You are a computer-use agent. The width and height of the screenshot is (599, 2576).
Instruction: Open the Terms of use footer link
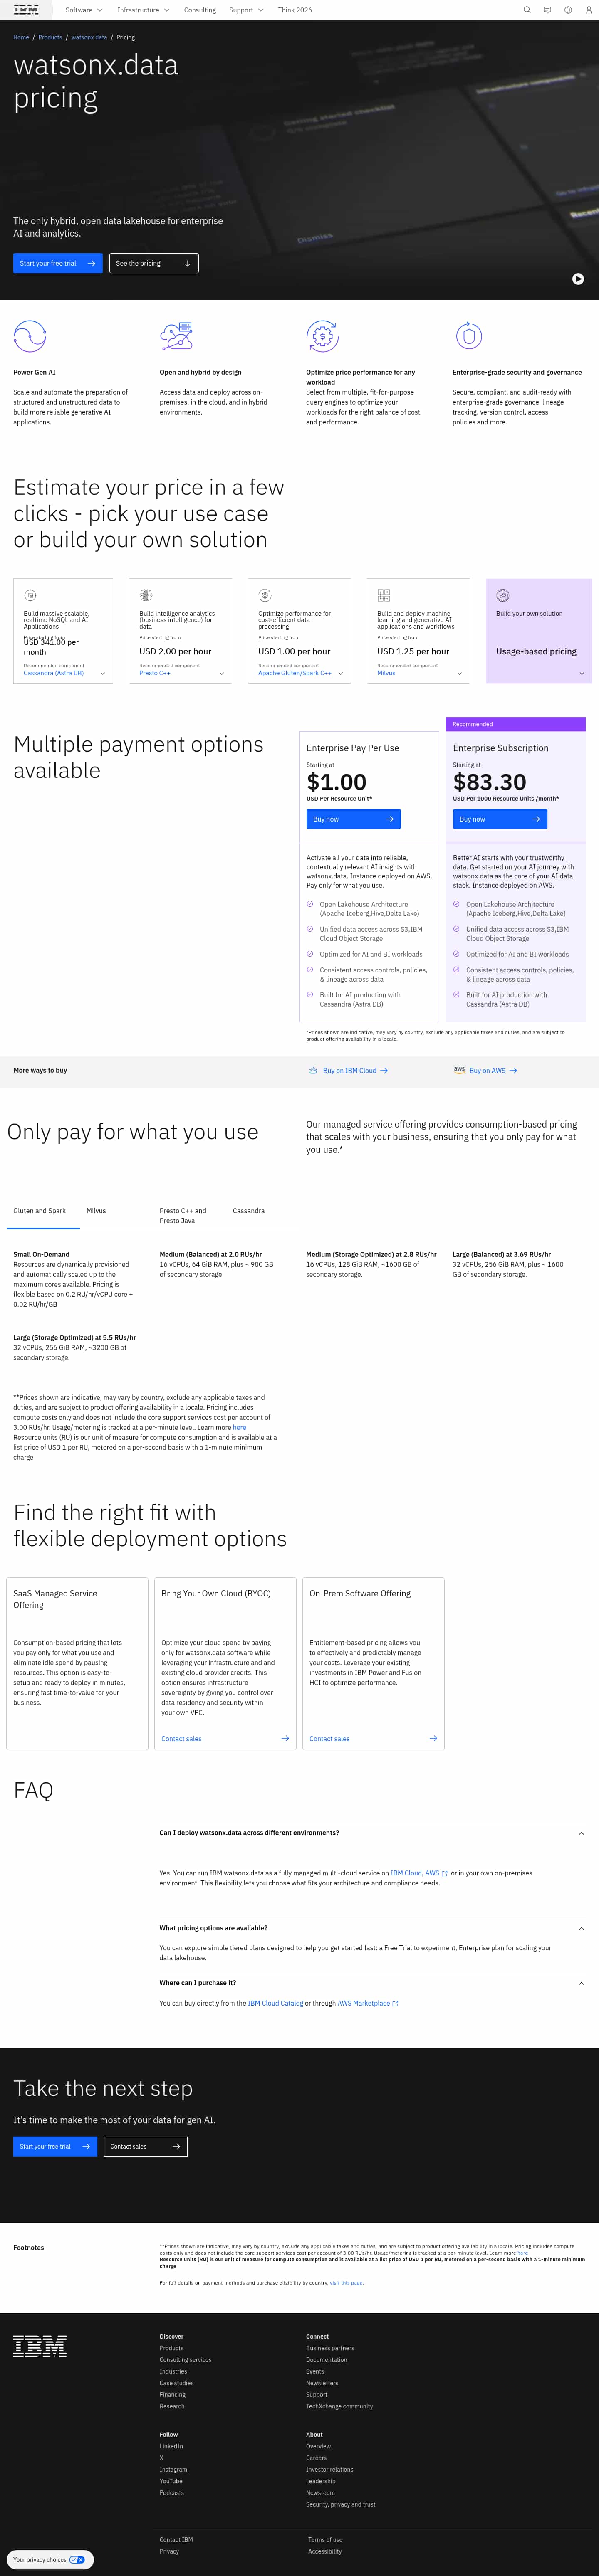pyautogui.click(x=325, y=2539)
